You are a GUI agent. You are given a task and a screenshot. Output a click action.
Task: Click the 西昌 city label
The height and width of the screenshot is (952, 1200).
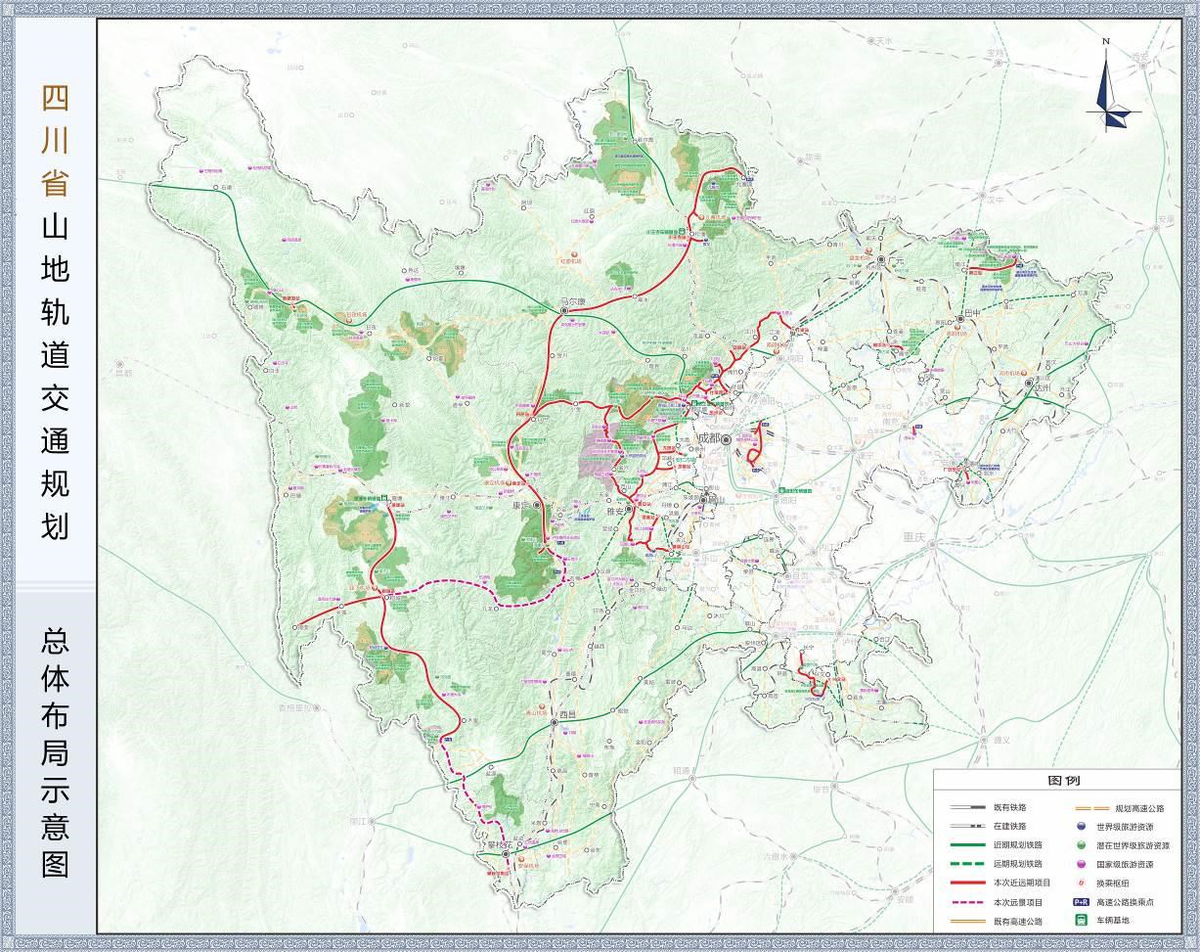click(569, 715)
